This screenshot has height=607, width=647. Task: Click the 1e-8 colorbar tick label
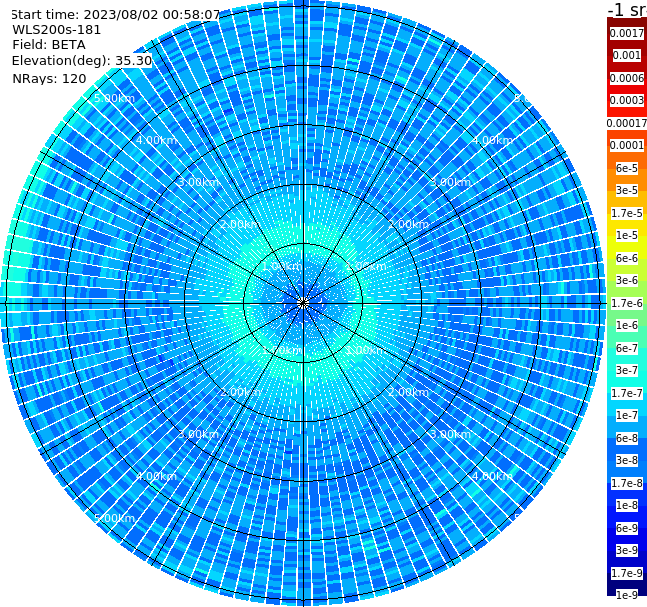(x=627, y=505)
